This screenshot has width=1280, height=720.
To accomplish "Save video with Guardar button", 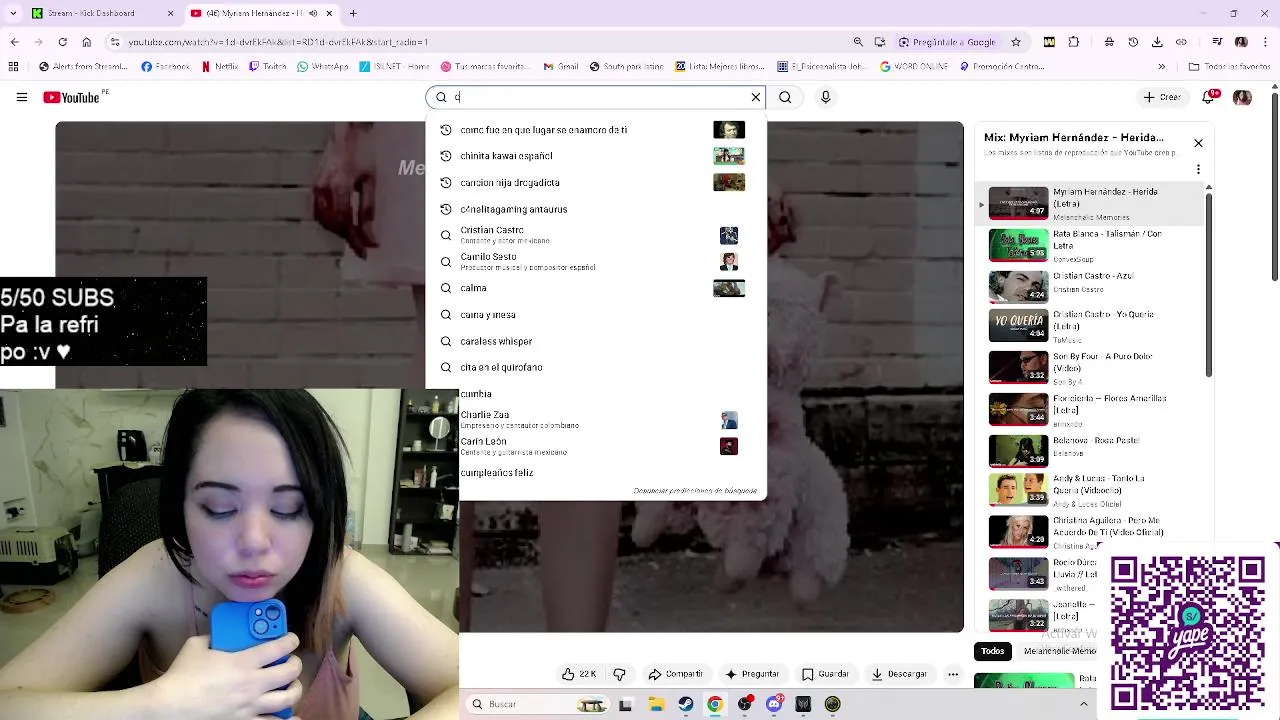I will [x=826, y=674].
